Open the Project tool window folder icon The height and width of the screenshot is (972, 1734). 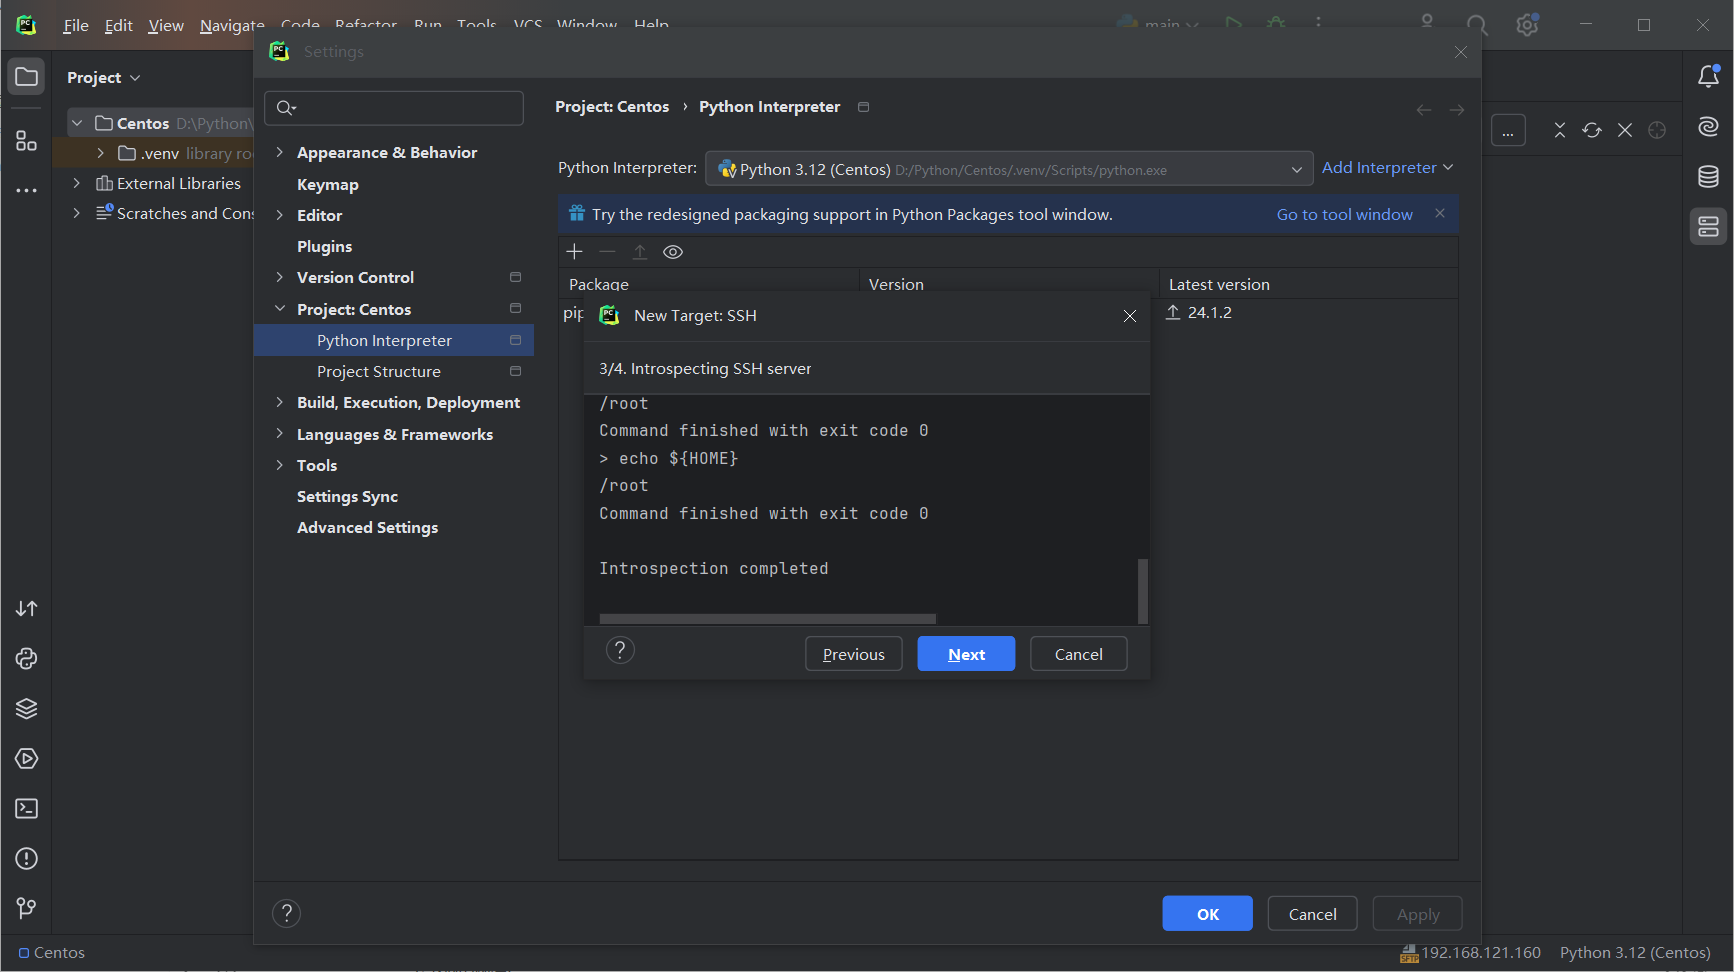click(x=26, y=77)
